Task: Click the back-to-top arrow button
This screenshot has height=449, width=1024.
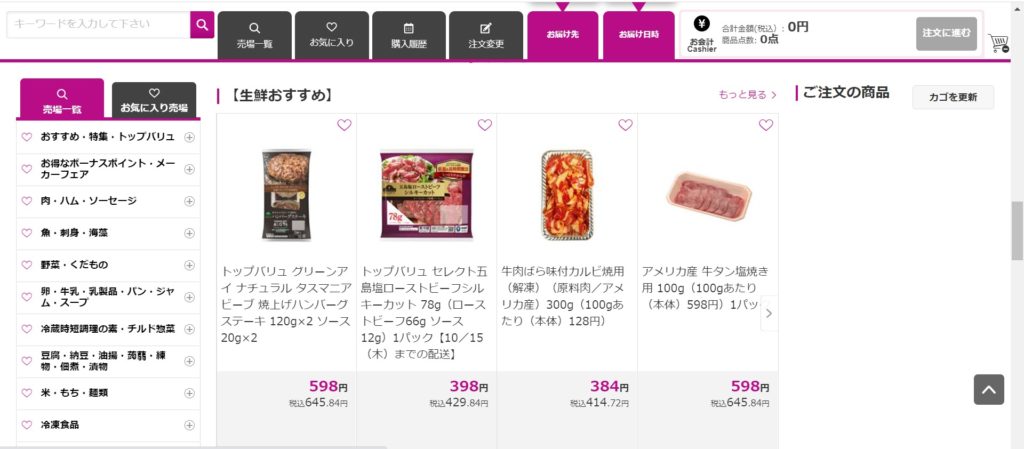Action: point(989,390)
